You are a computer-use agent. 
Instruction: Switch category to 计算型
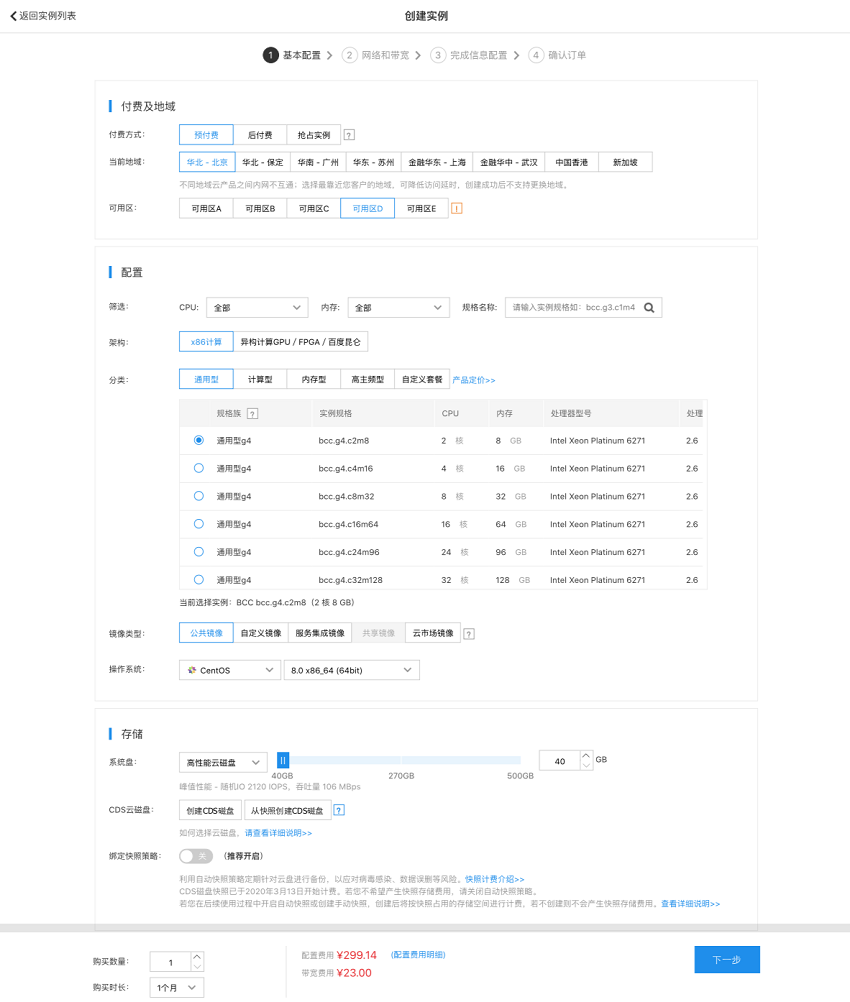pos(260,380)
